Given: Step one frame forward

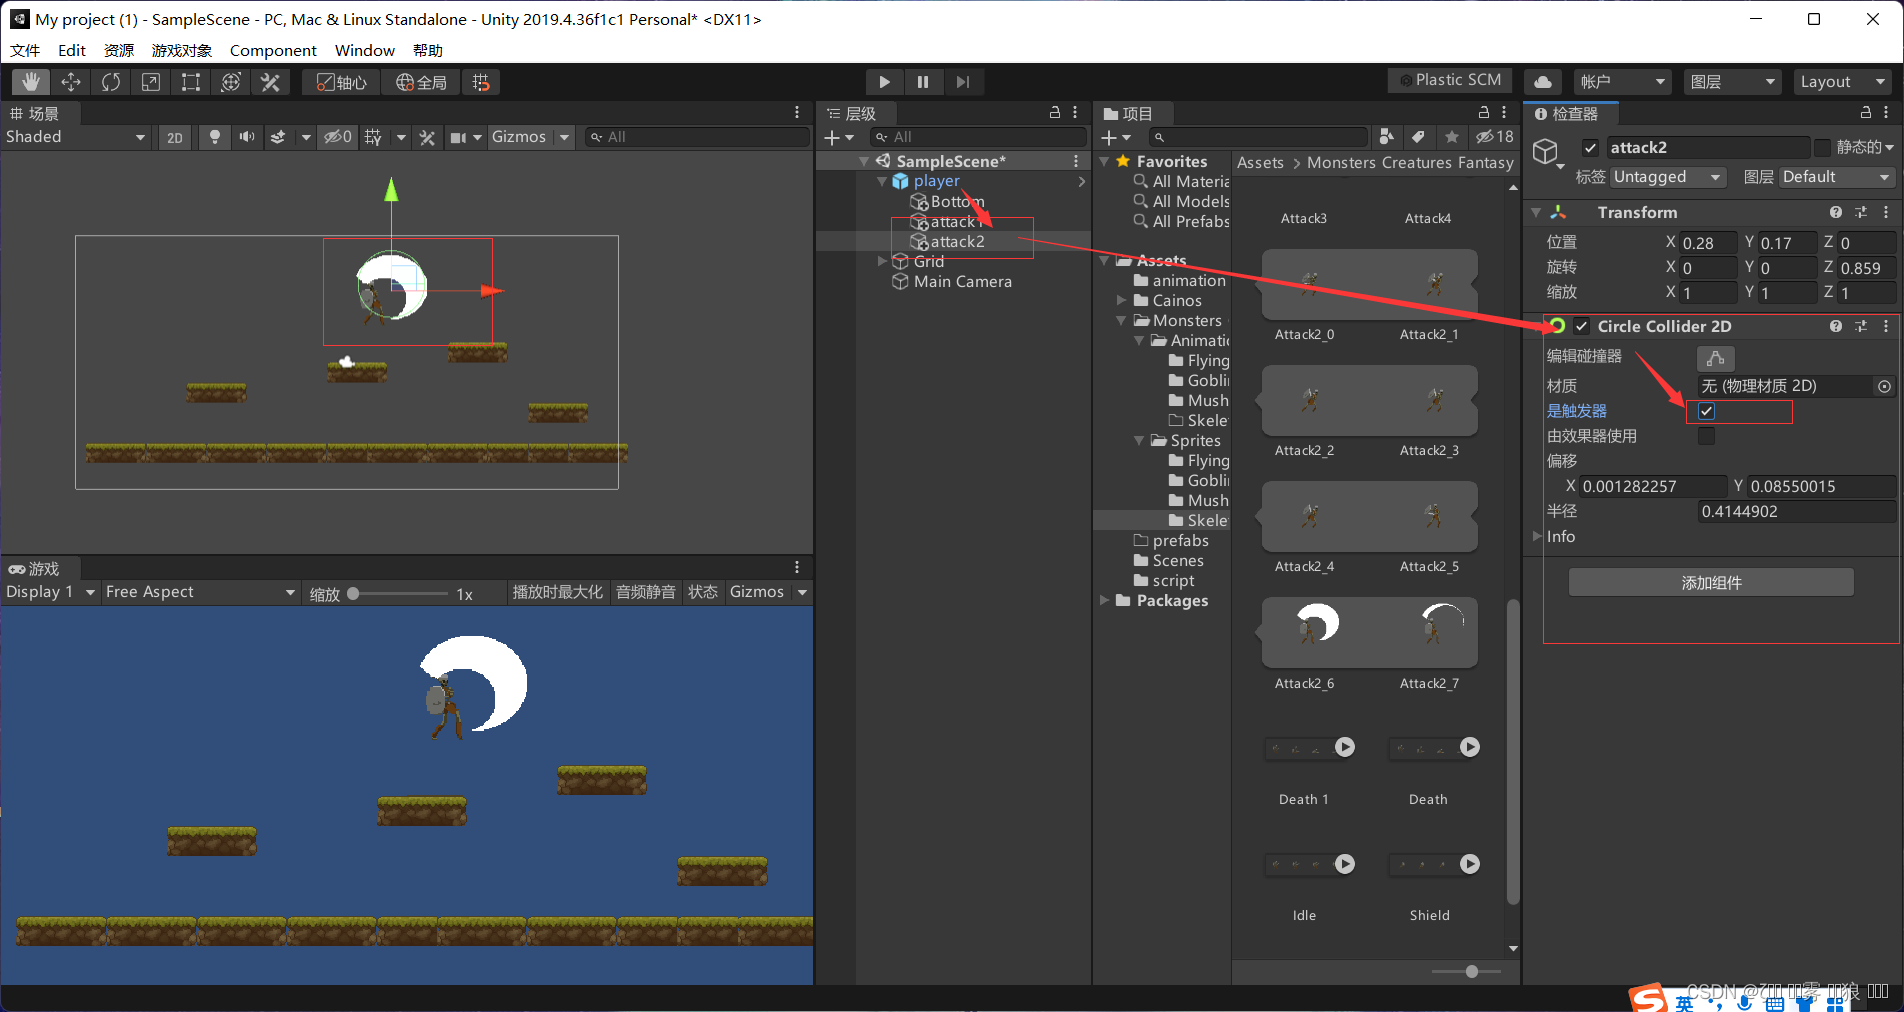Looking at the screenshot, I should tap(963, 82).
